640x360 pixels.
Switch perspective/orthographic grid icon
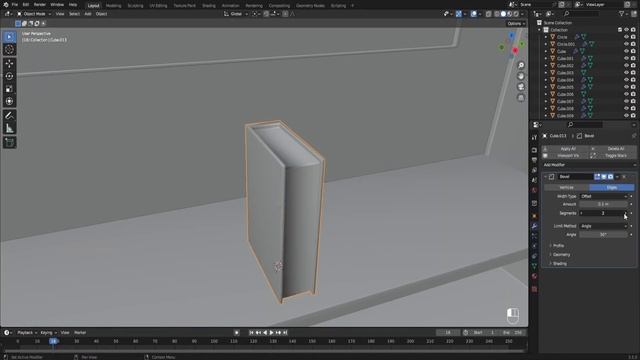point(521,98)
